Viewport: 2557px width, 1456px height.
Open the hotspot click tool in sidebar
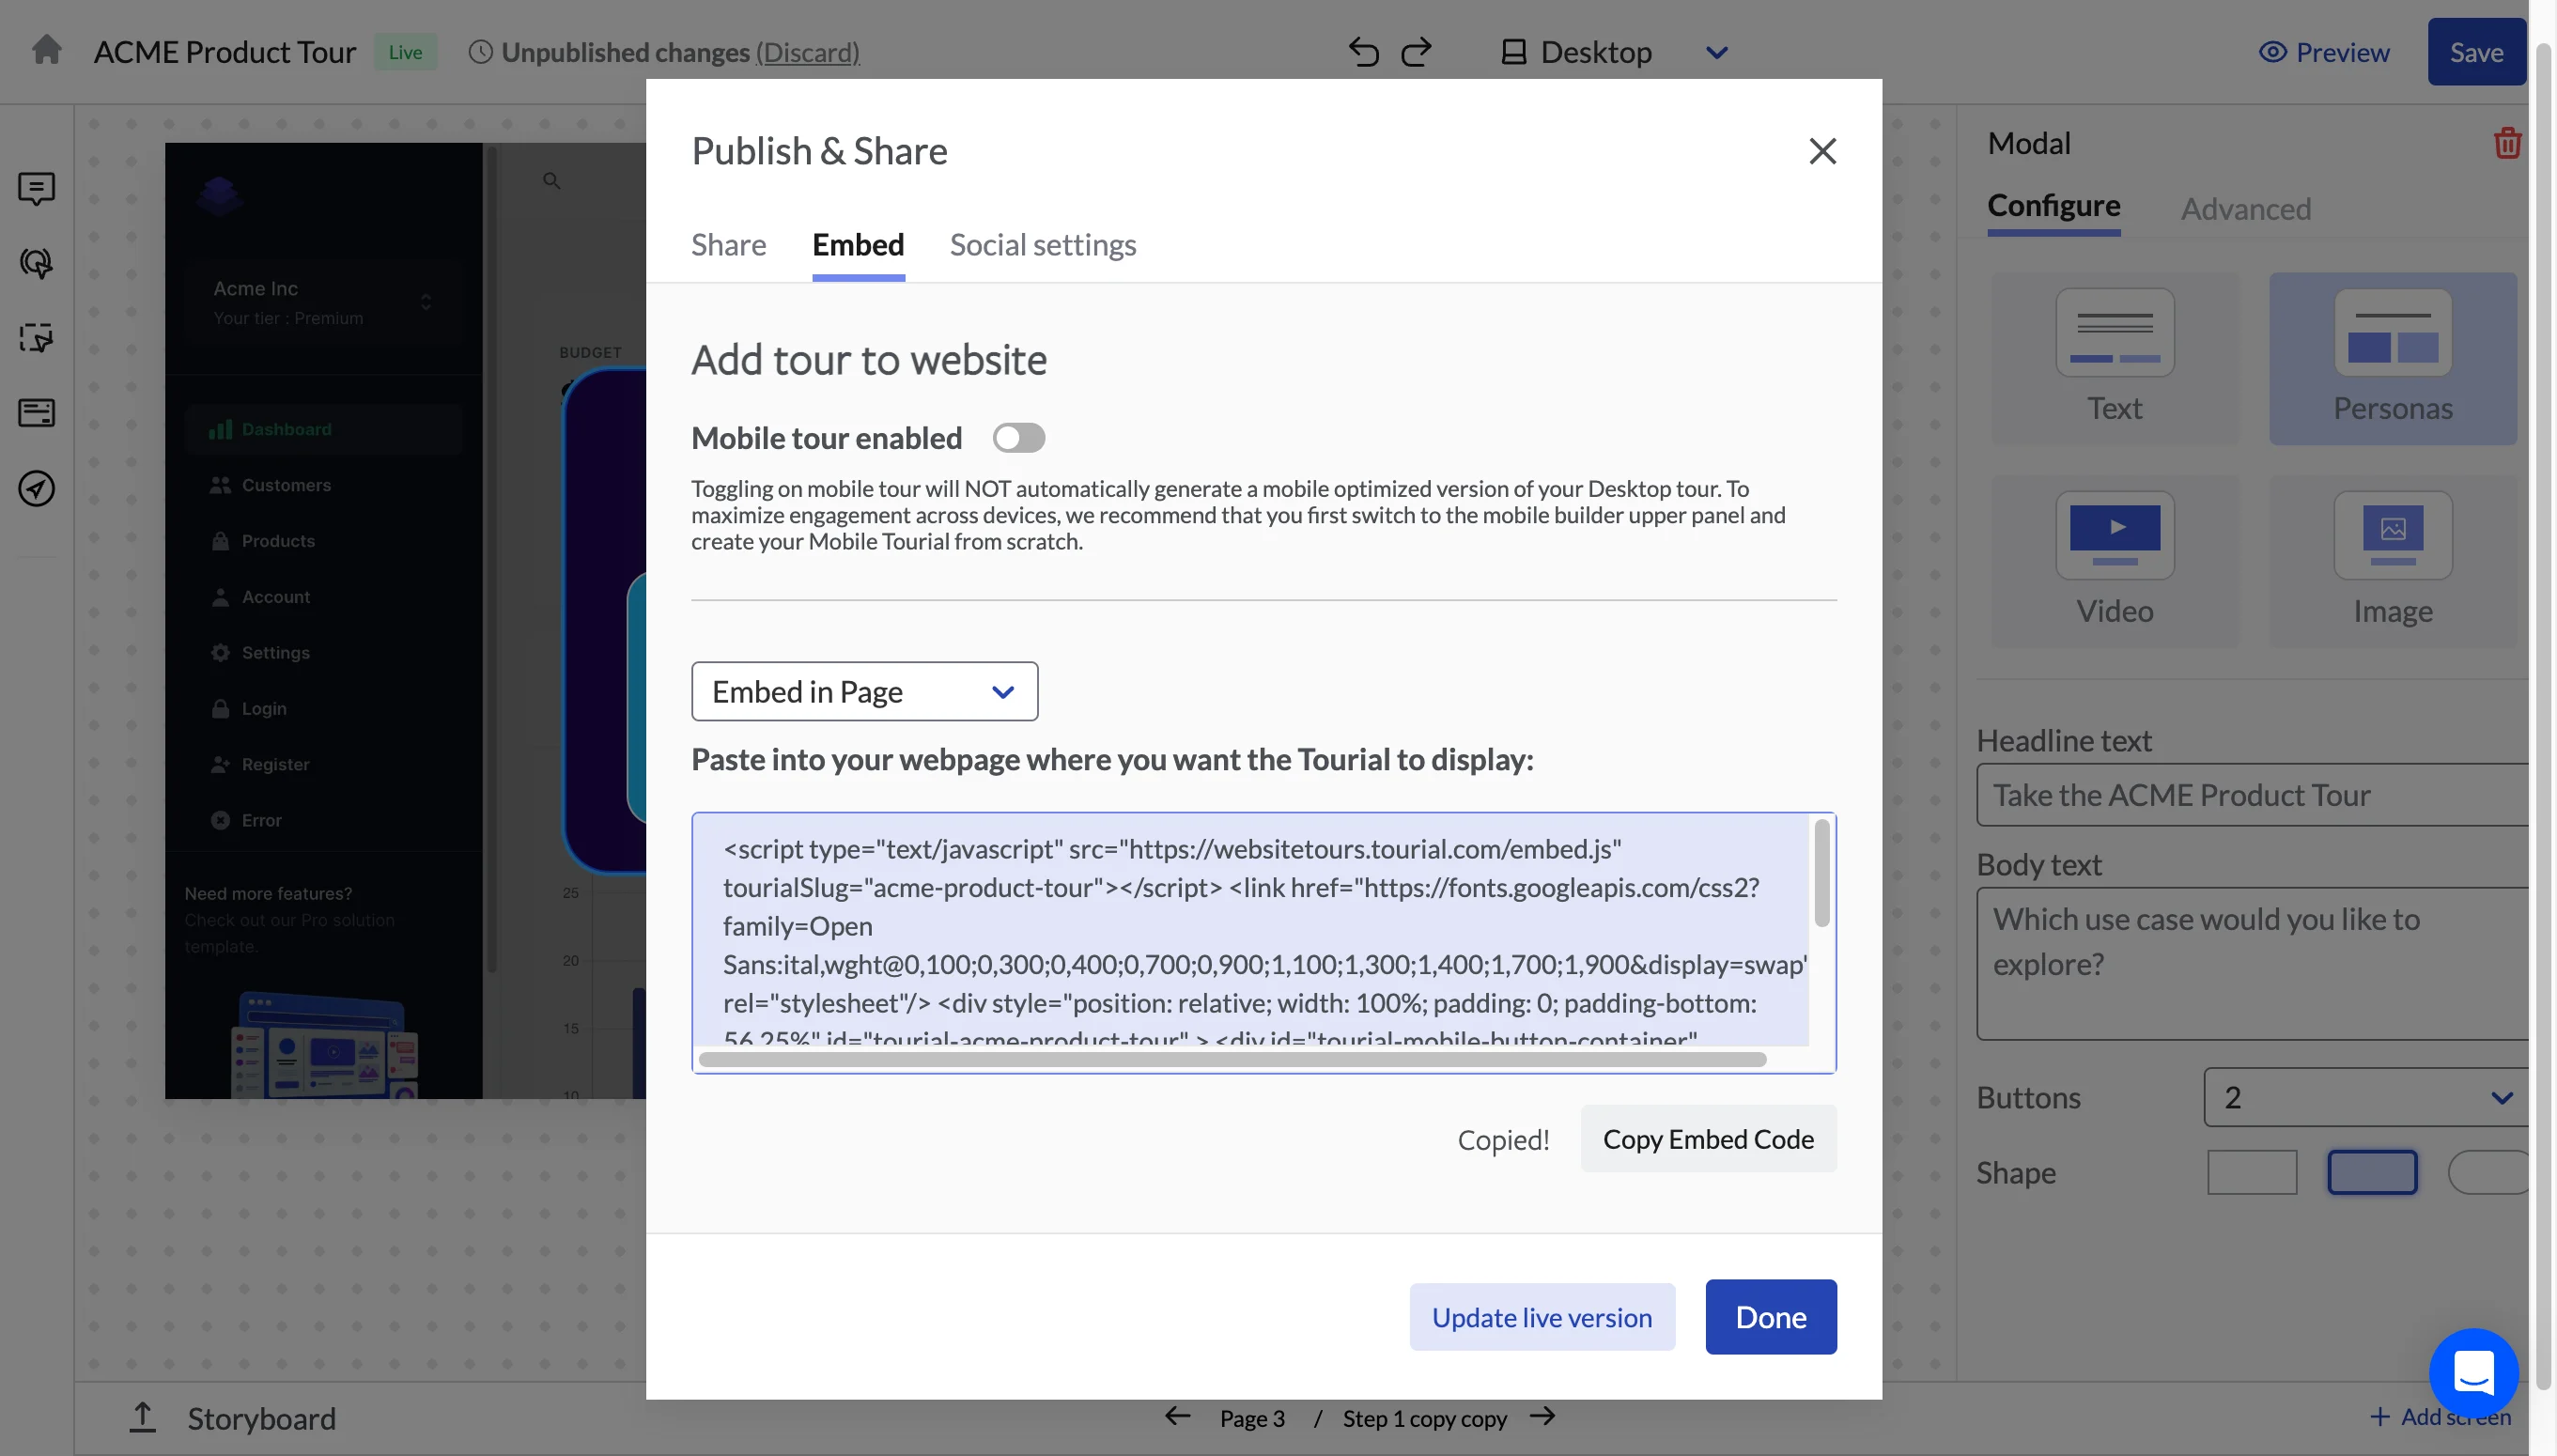point(37,263)
